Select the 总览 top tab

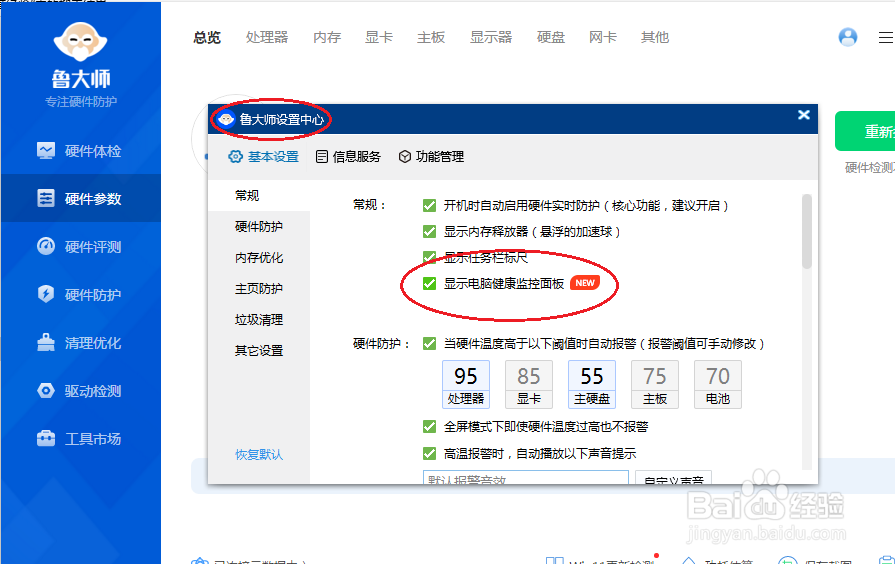(207, 38)
